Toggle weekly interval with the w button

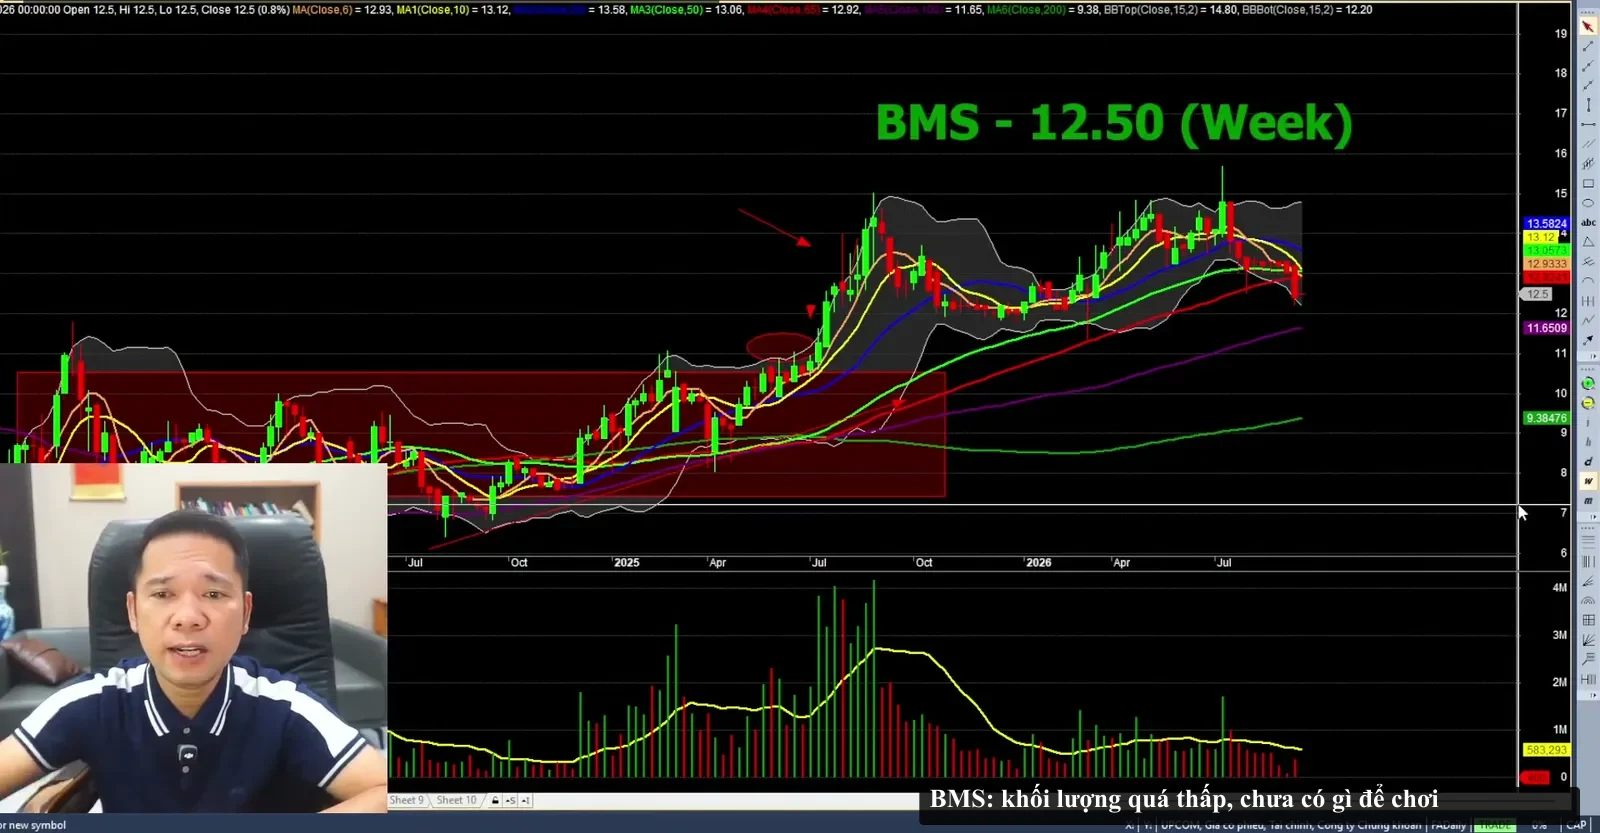point(1588,480)
